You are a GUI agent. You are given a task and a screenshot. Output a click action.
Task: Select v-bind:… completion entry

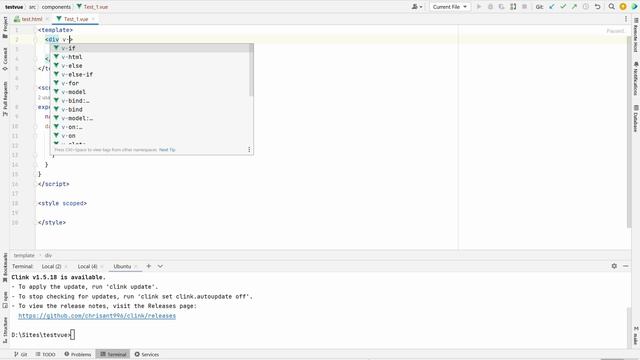coord(151,101)
